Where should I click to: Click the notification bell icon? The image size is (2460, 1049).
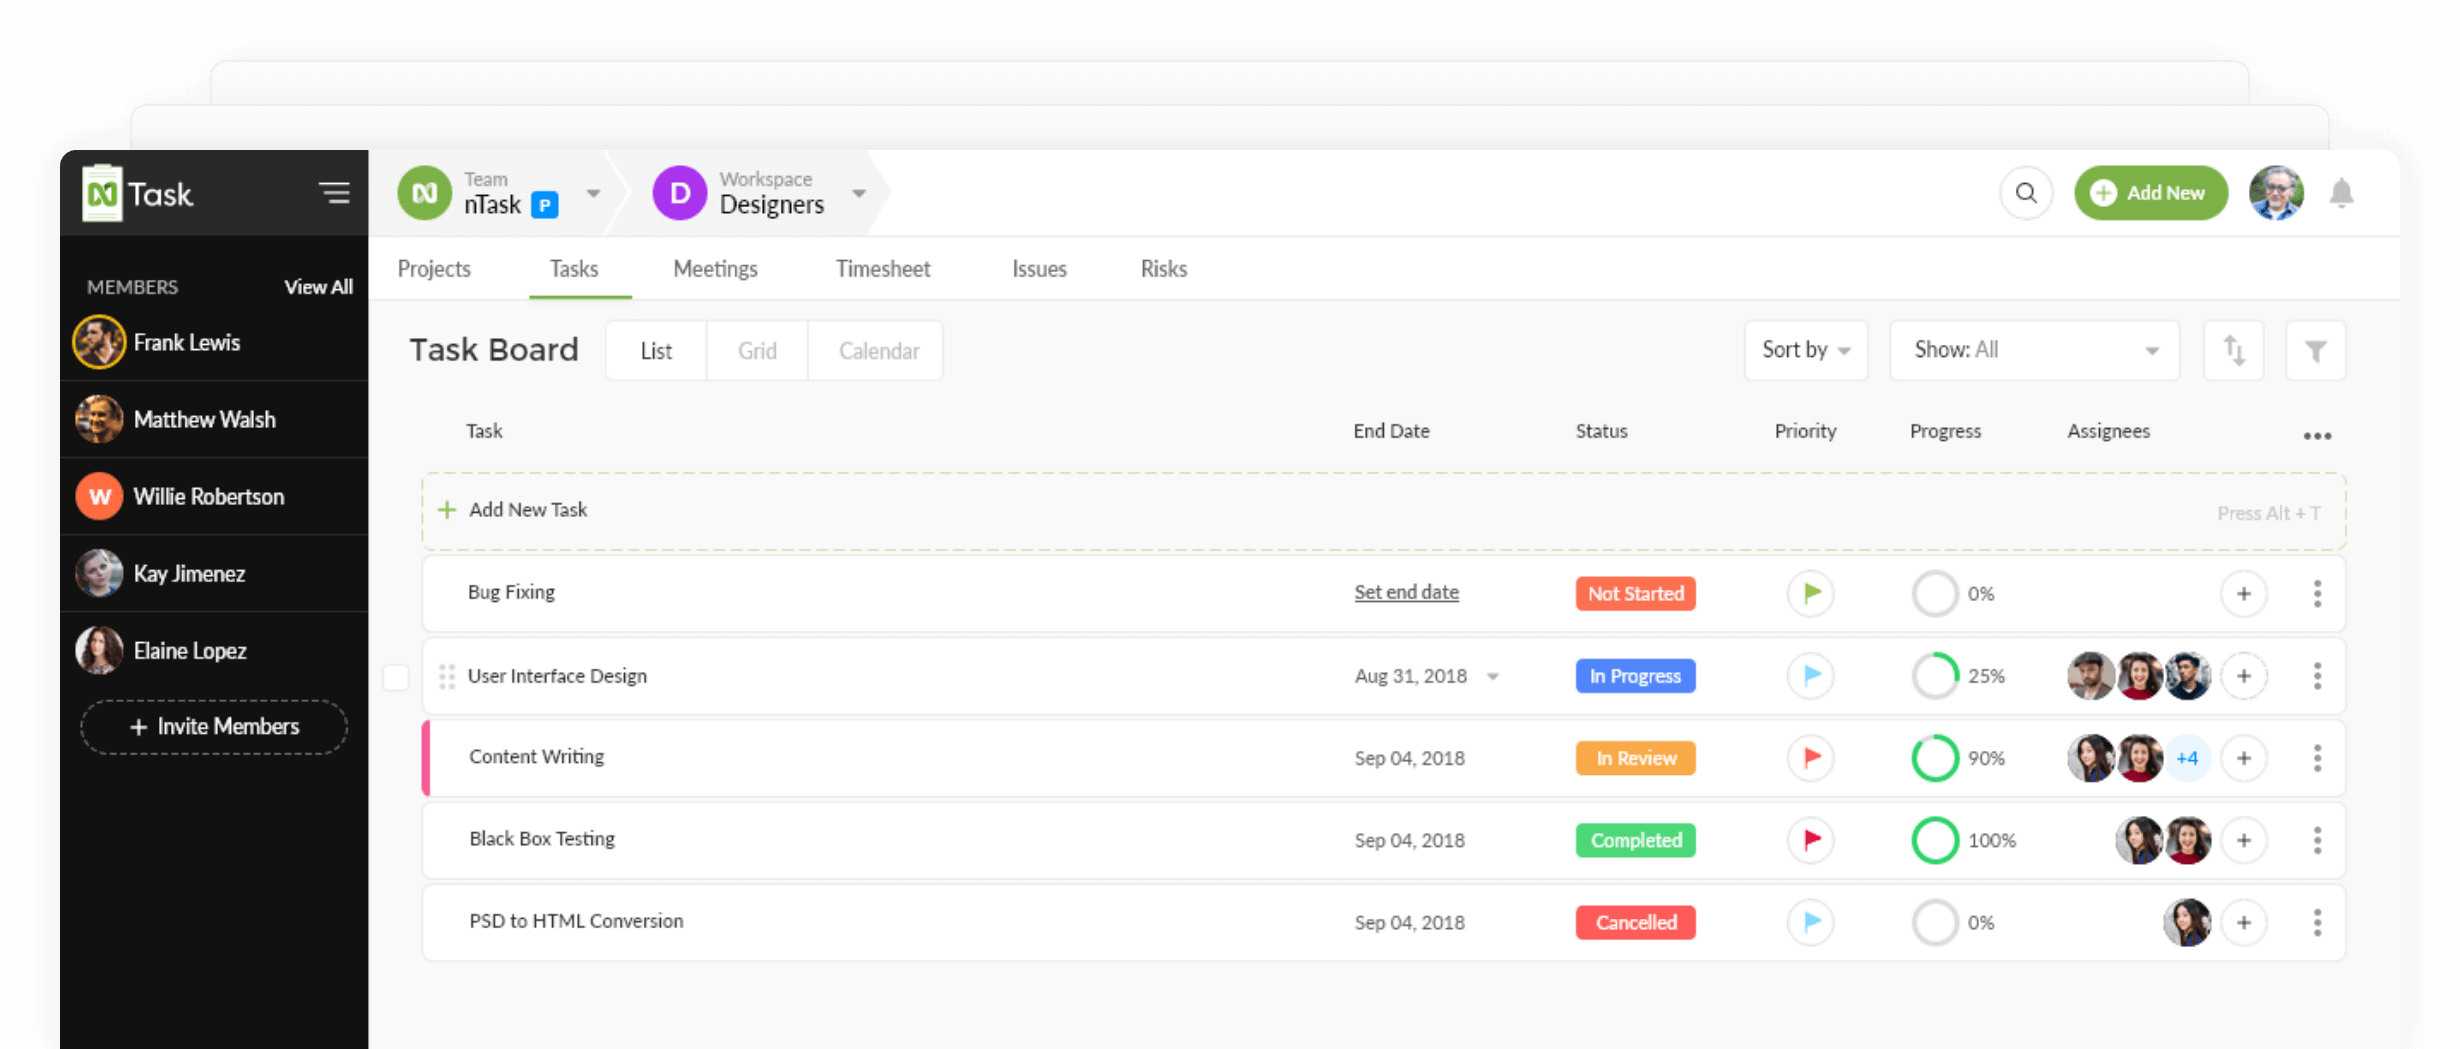pos(2341,193)
